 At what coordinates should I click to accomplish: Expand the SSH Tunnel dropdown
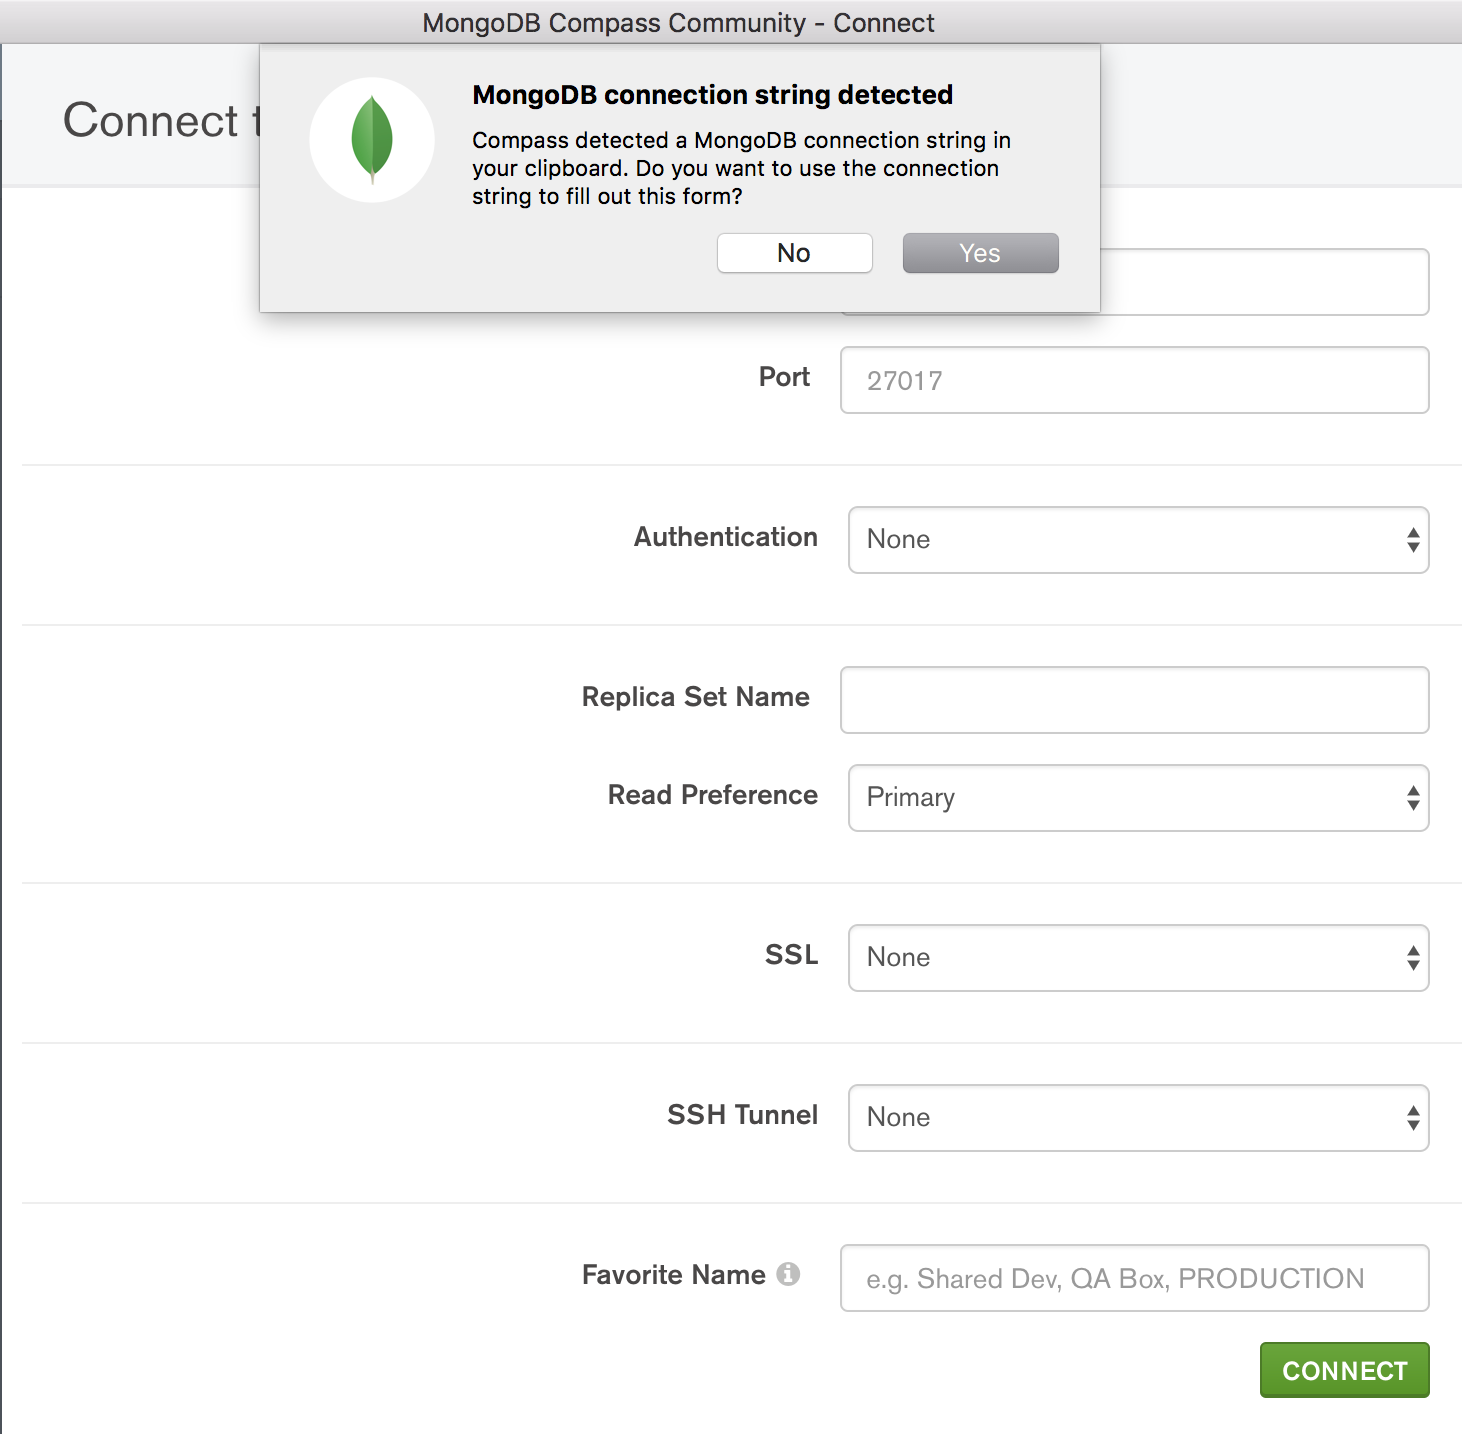pyautogui.click(x=1138, y=1118)
